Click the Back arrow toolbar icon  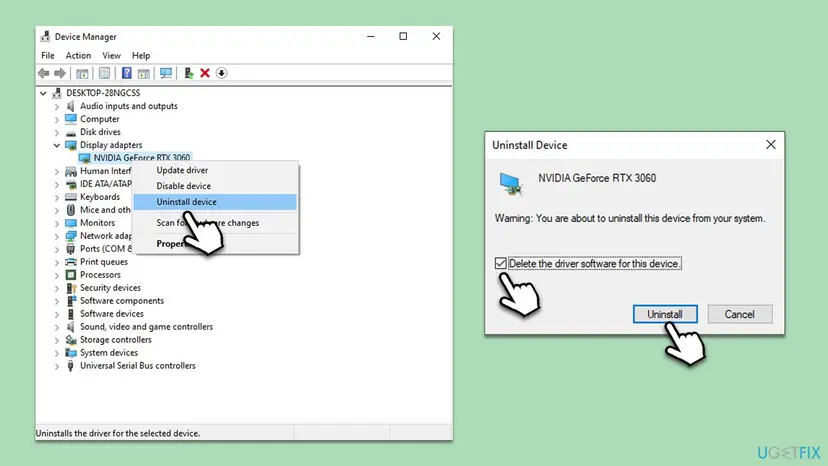(43, 73)
